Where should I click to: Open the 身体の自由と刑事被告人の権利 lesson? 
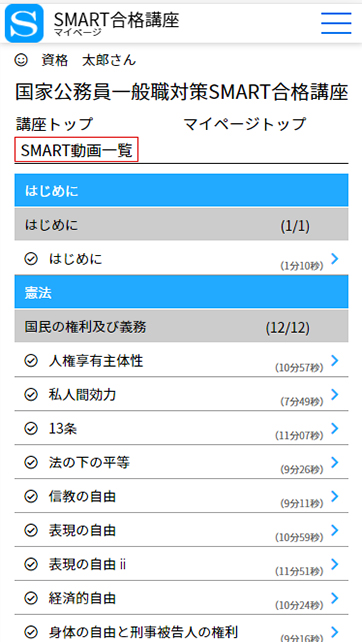pos(181,629)
